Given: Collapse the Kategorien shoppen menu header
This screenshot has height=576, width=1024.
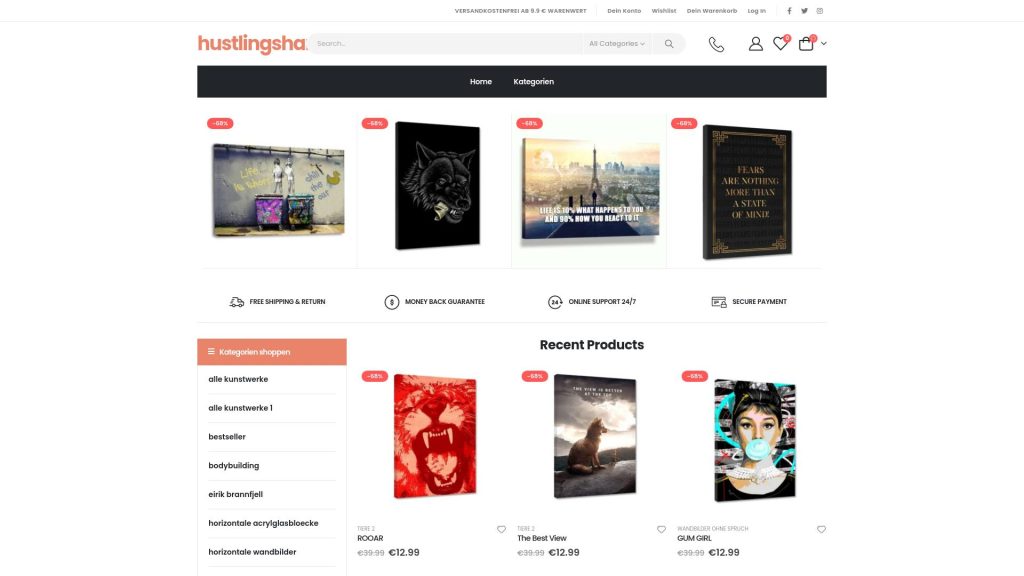Looking at the screenshot, I should [272, 352].
